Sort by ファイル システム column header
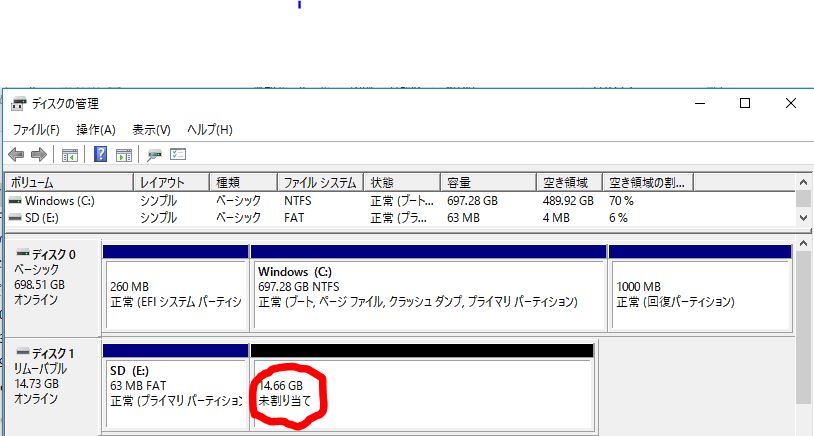The height and width of the screenshot is (436, 814). point(320,183)
